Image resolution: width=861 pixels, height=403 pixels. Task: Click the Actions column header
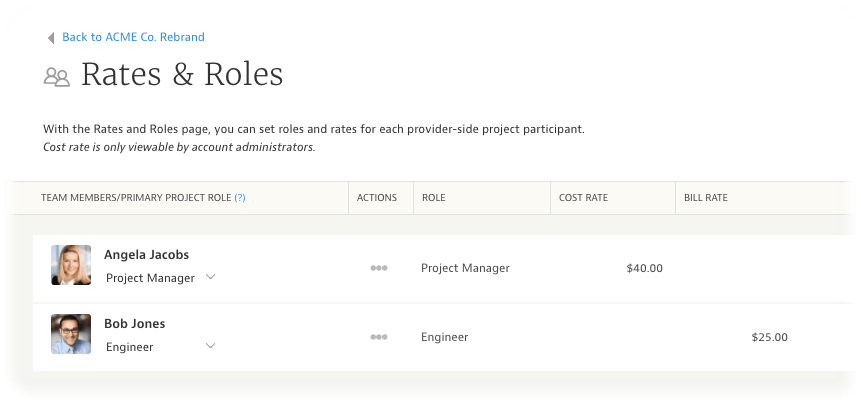click(377, 198)
